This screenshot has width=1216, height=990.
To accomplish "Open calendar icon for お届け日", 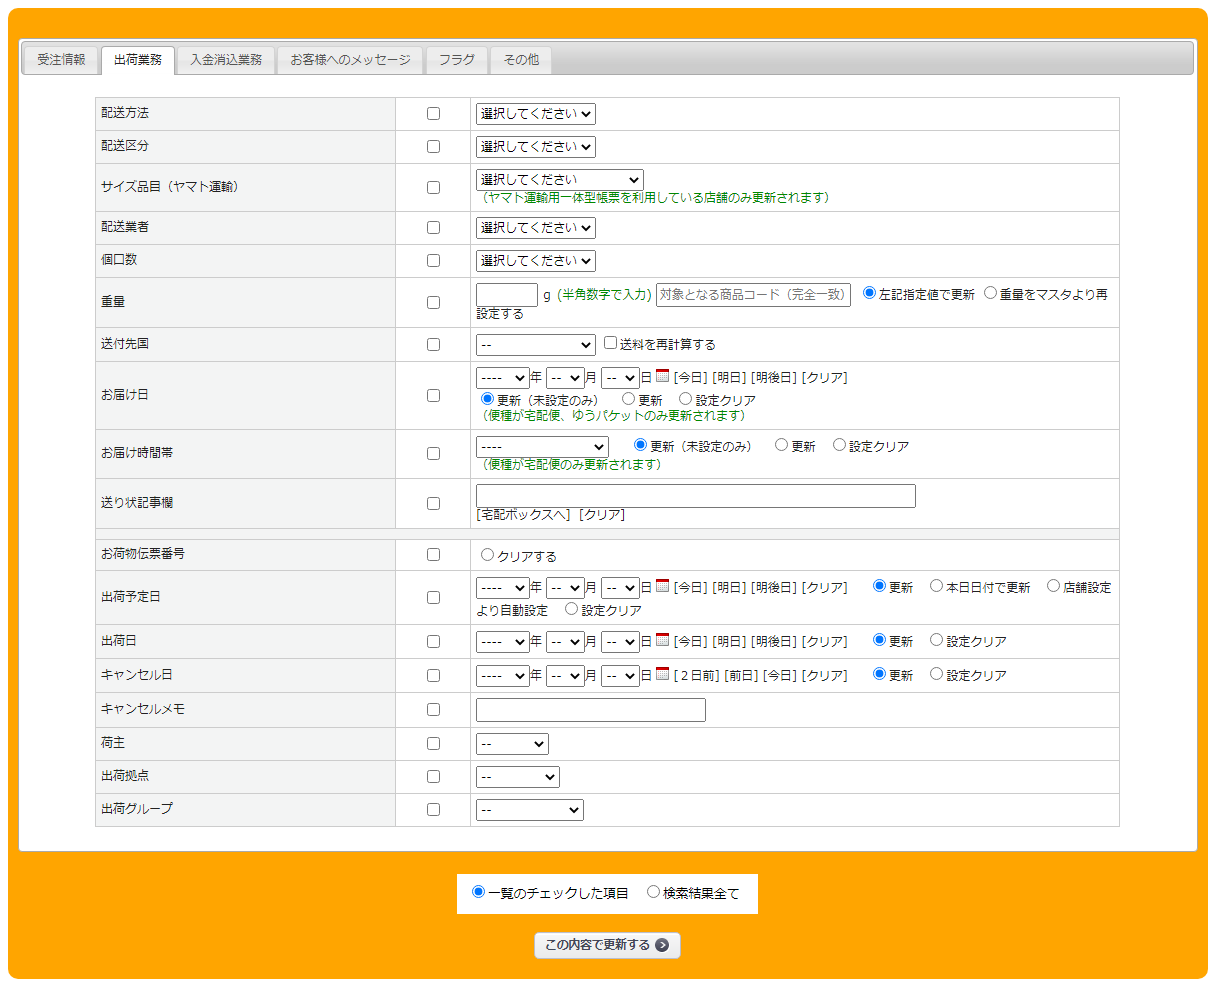I will point(662,376).
